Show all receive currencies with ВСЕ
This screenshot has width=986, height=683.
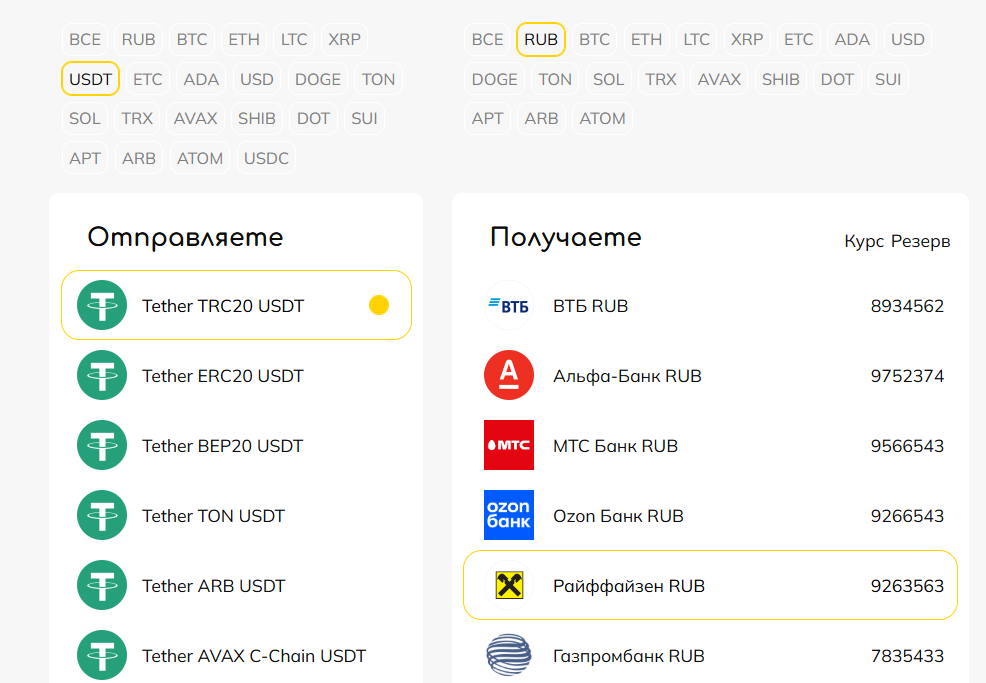click(487, 40)
